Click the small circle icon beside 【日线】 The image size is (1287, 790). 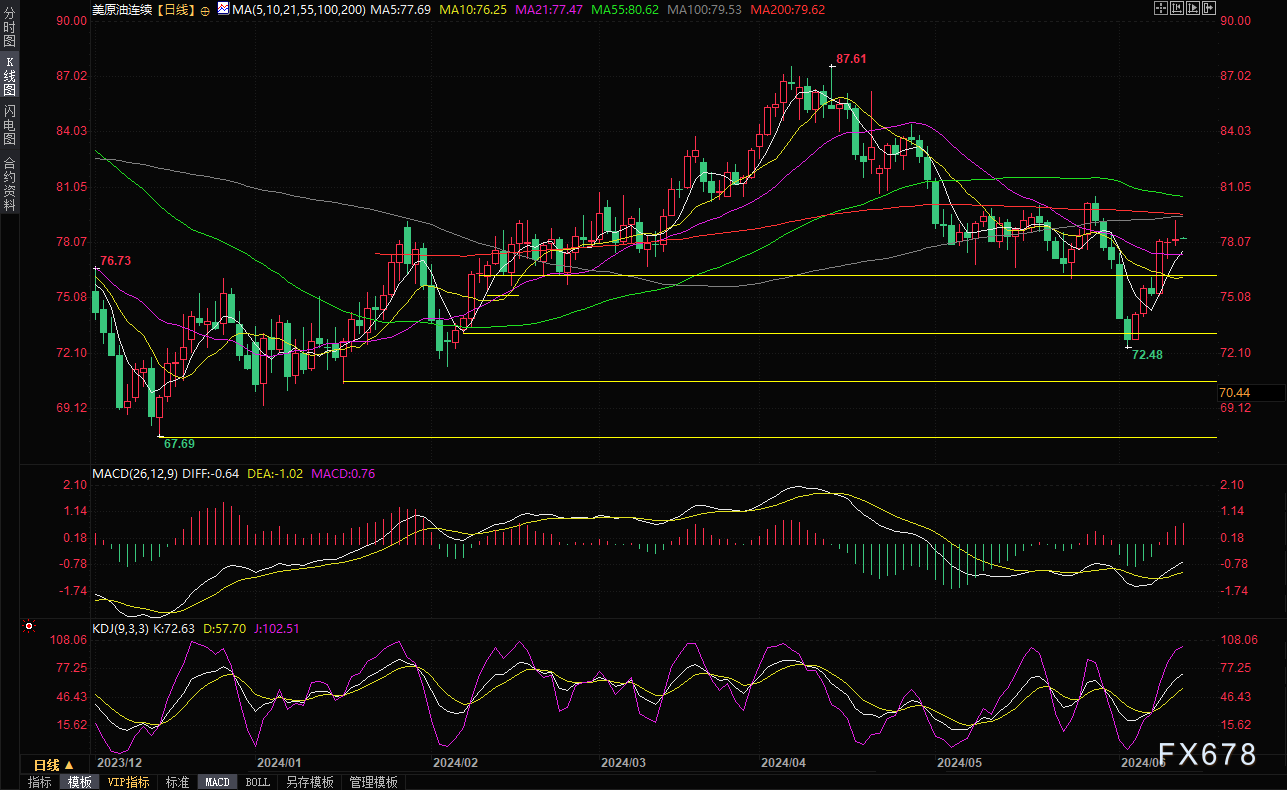(x=205, y=11)
